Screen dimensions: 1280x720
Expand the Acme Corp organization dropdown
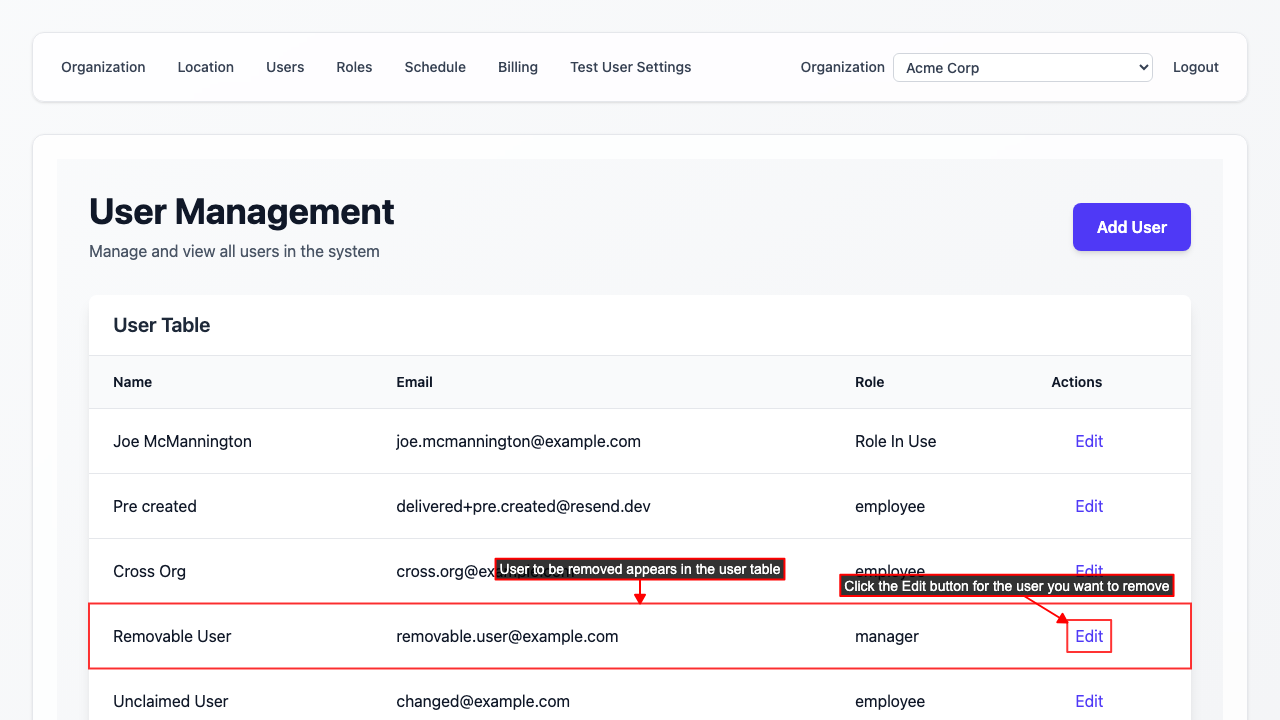tap(1022, 68)
